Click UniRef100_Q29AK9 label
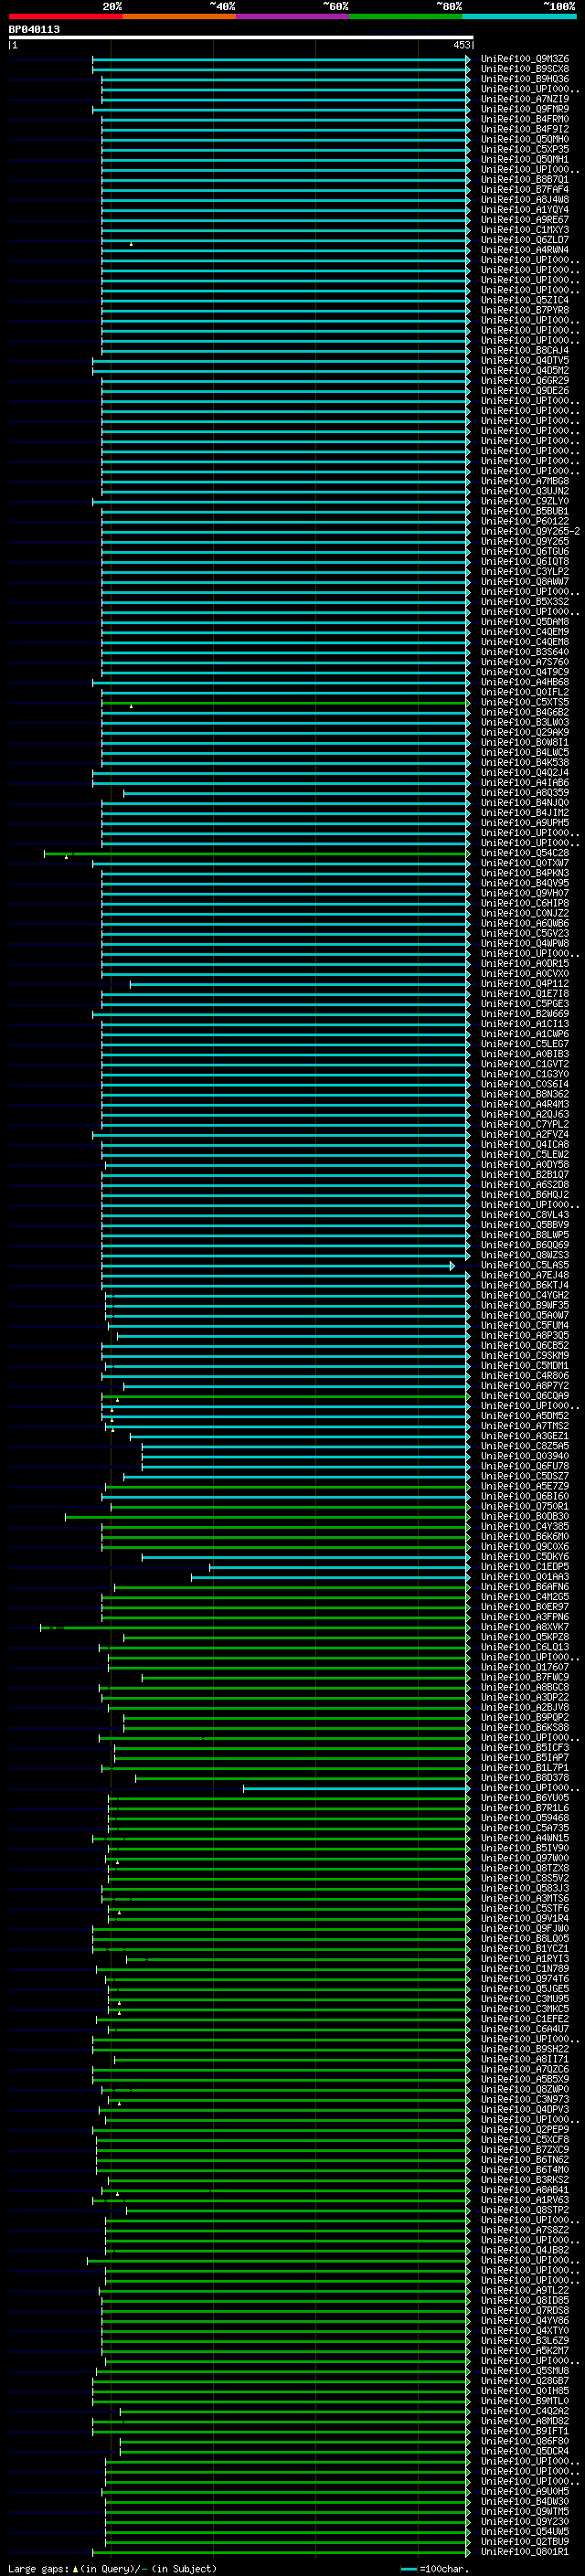Image resolution: width=585 pixels, height=2576 pixels. point(524,732)
